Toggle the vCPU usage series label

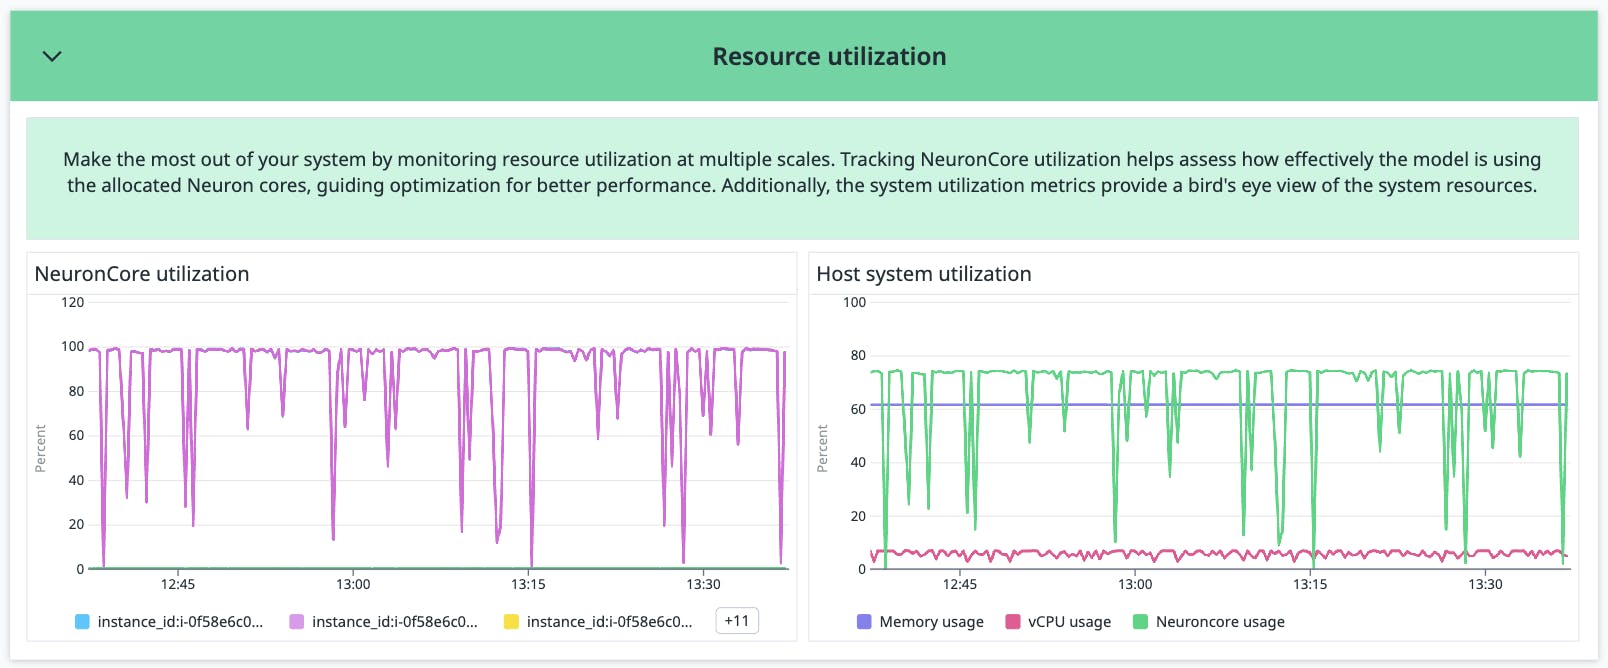coord(1069,622)
